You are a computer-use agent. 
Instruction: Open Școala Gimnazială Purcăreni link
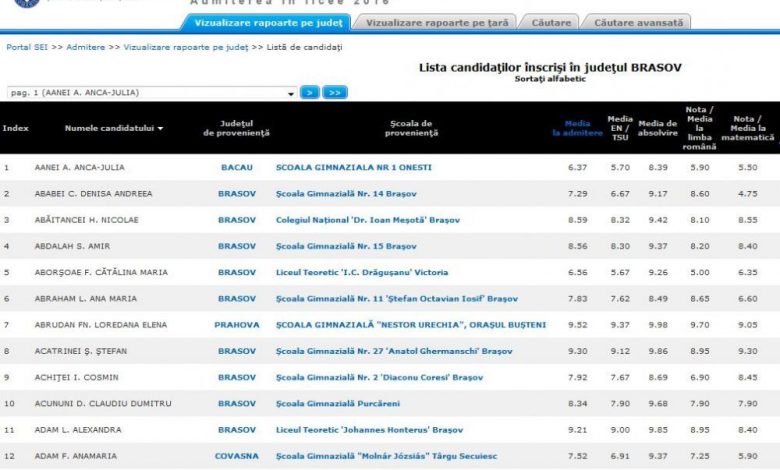click(x=338, y=404)
